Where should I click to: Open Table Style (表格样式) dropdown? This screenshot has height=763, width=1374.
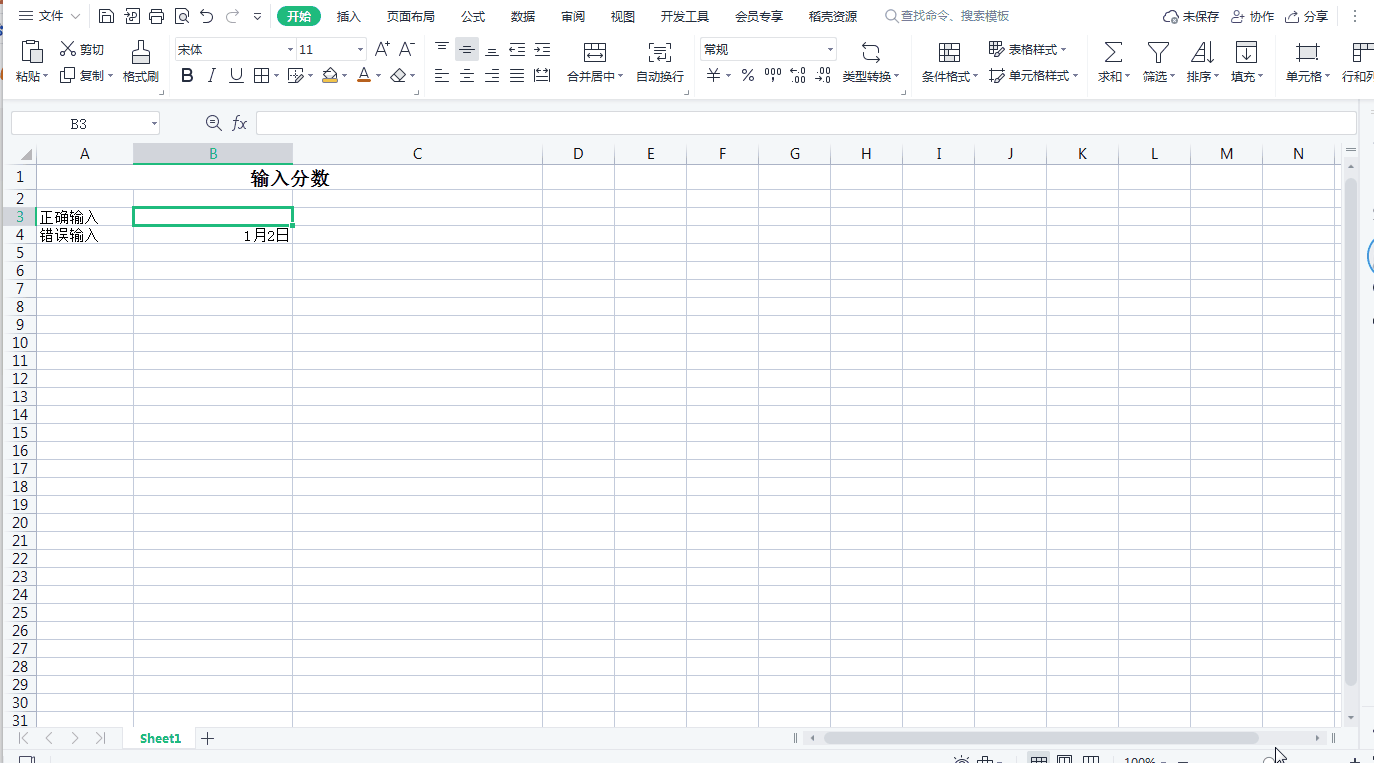coord(1027,49)
